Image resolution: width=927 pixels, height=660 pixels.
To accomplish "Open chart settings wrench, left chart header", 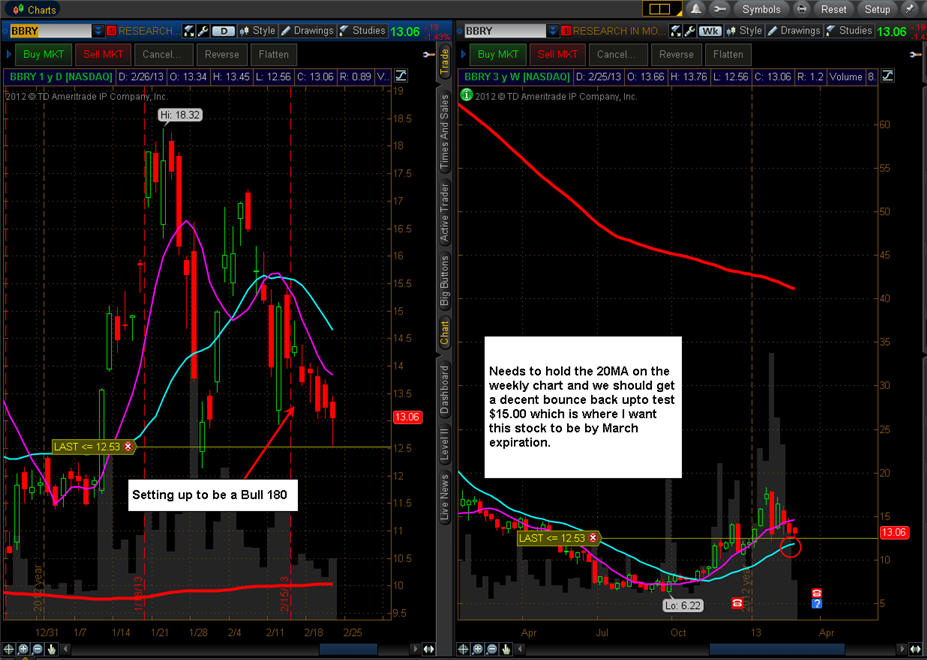I will (x=202, y=31).
